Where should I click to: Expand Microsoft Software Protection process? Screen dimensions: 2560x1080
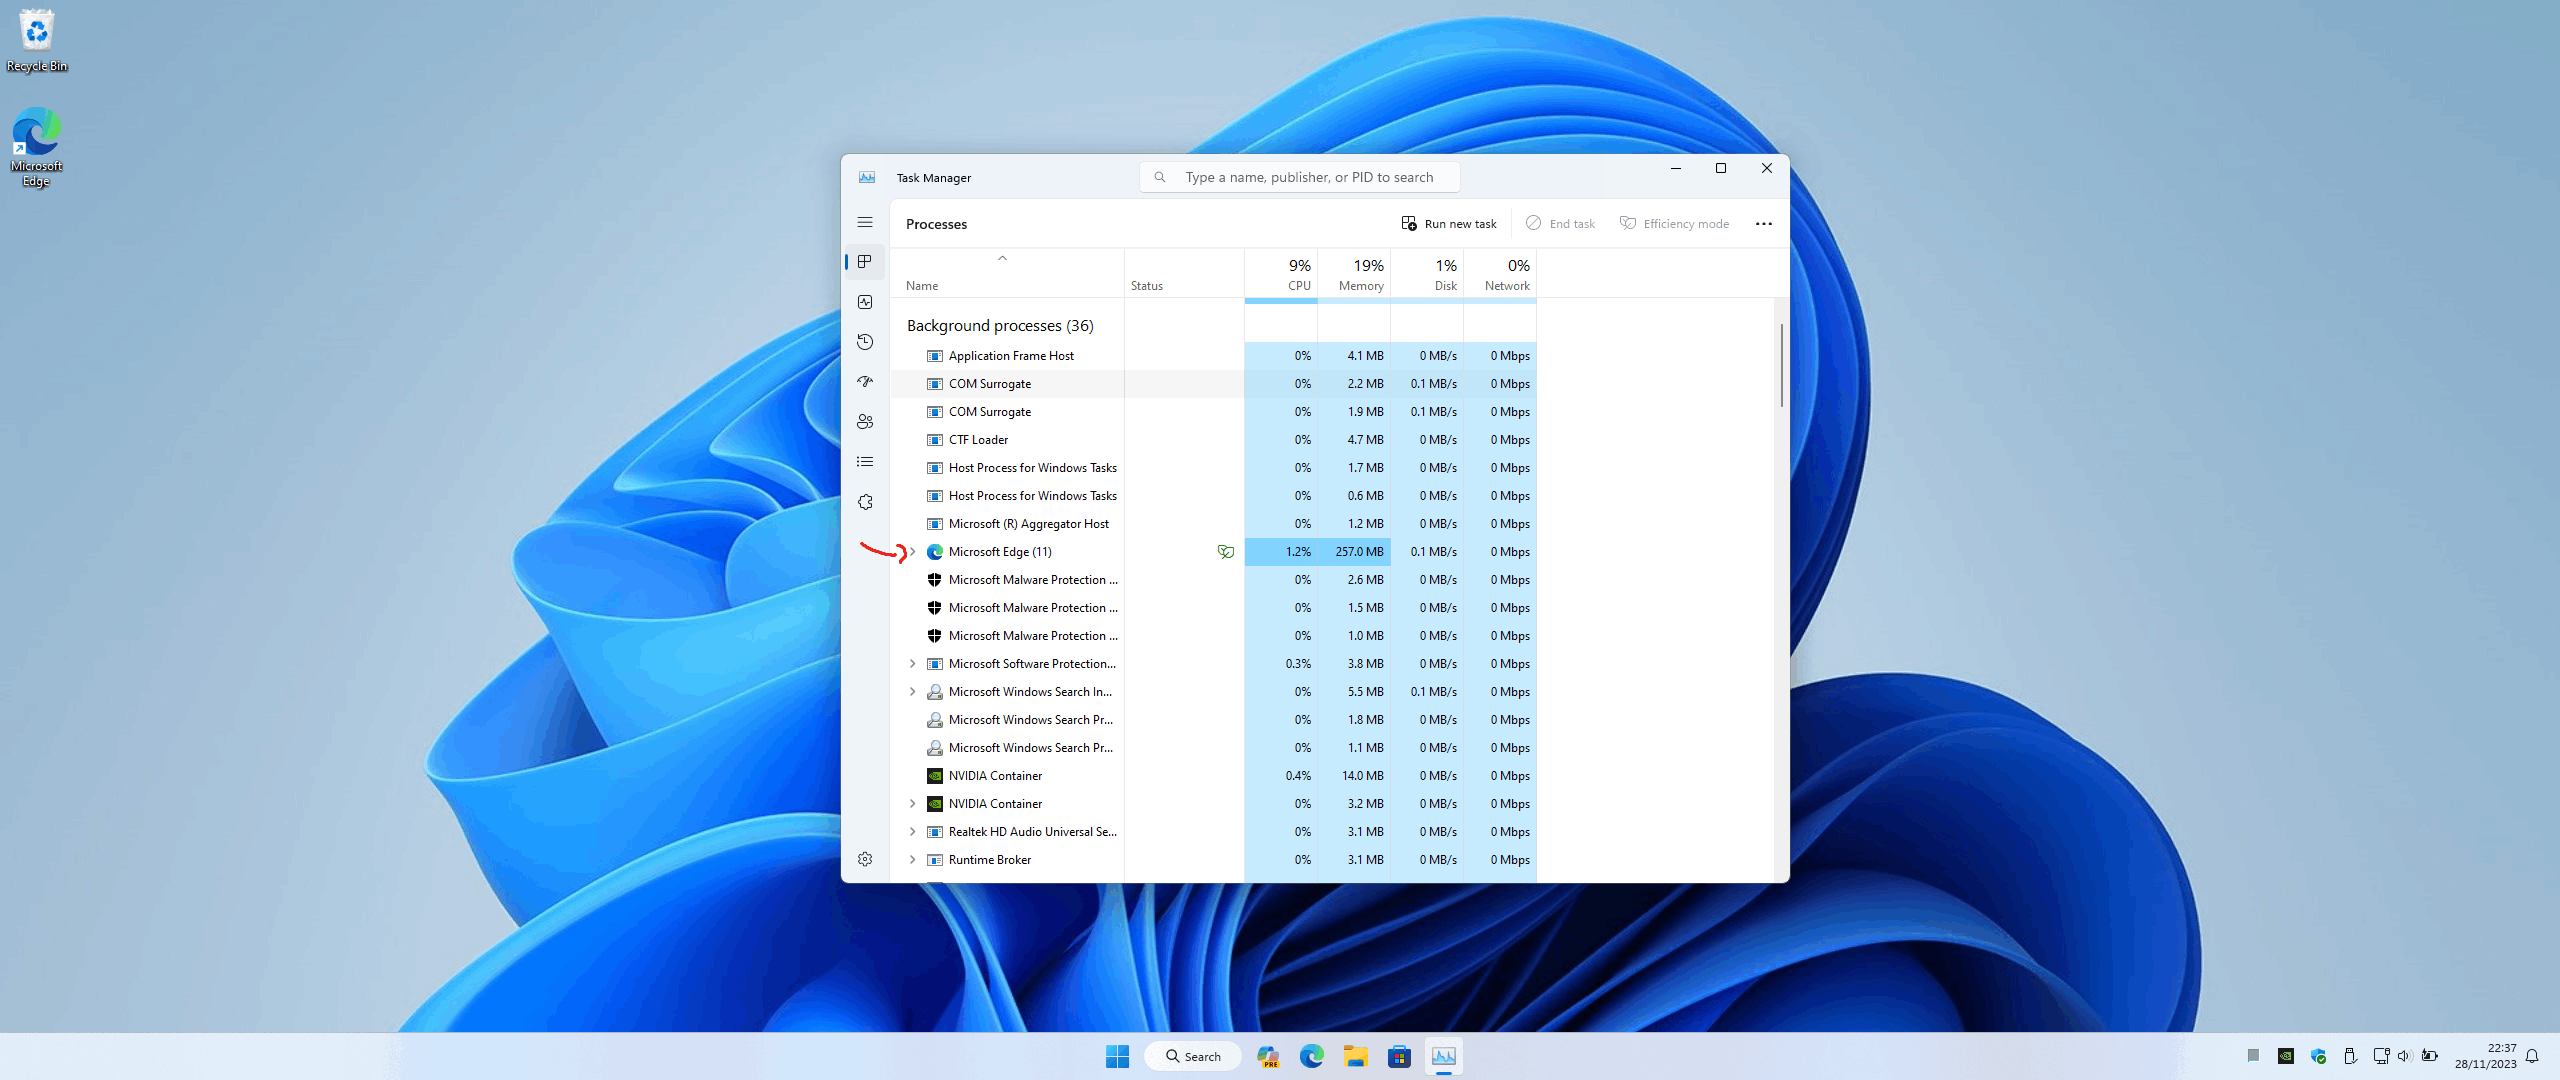912,664
